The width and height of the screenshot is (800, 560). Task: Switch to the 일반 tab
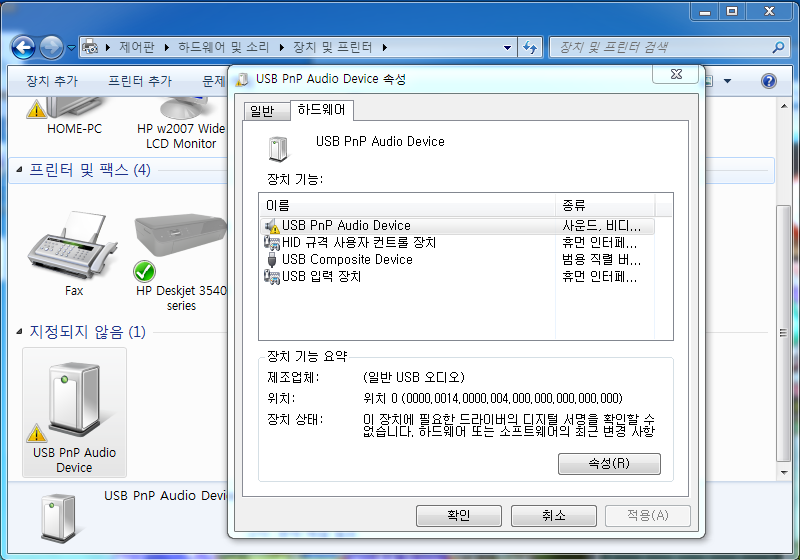(261, 111)
